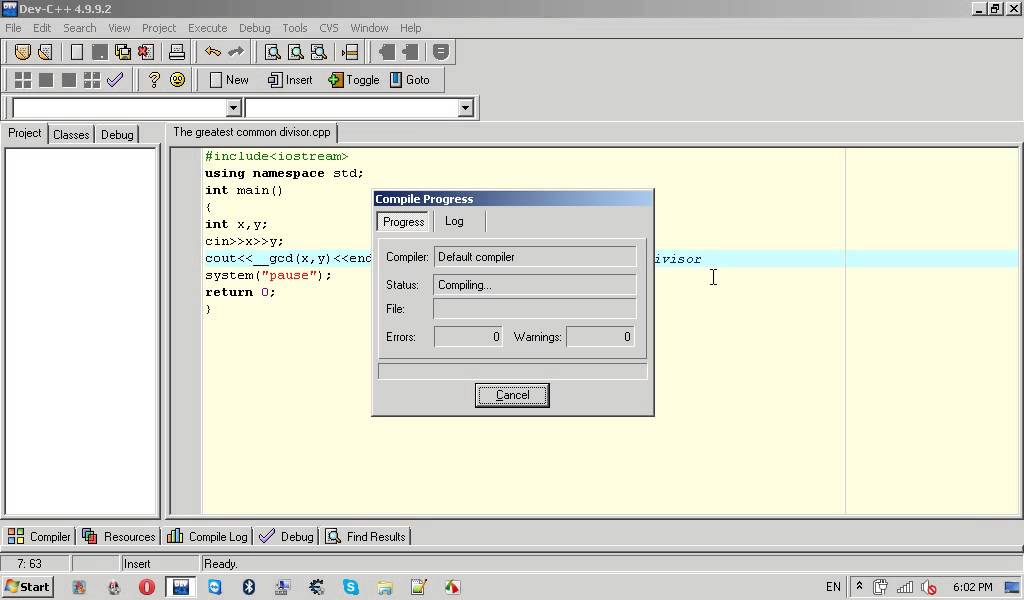This screenshot has width=1024, height=600.
Task: Open Skype from the taskbar
Action: coord(351,587)
